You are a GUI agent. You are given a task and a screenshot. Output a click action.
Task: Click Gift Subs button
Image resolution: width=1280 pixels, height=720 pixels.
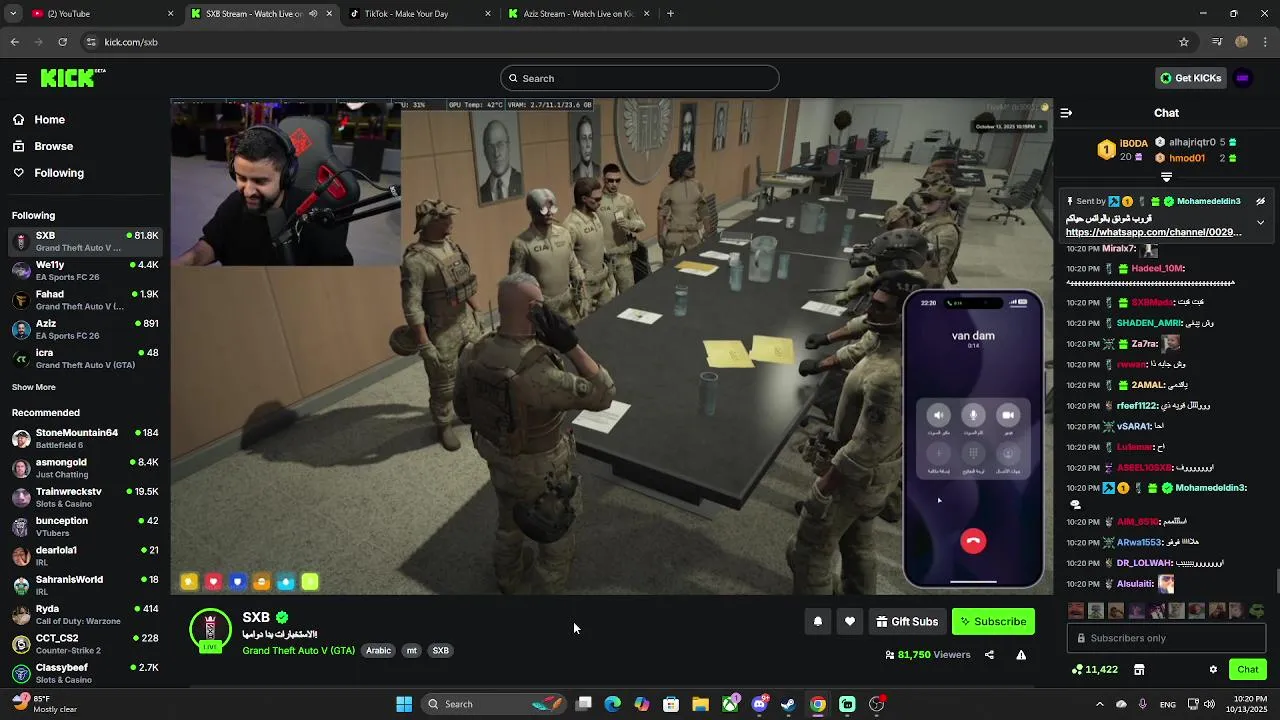(x=907, y=621)
